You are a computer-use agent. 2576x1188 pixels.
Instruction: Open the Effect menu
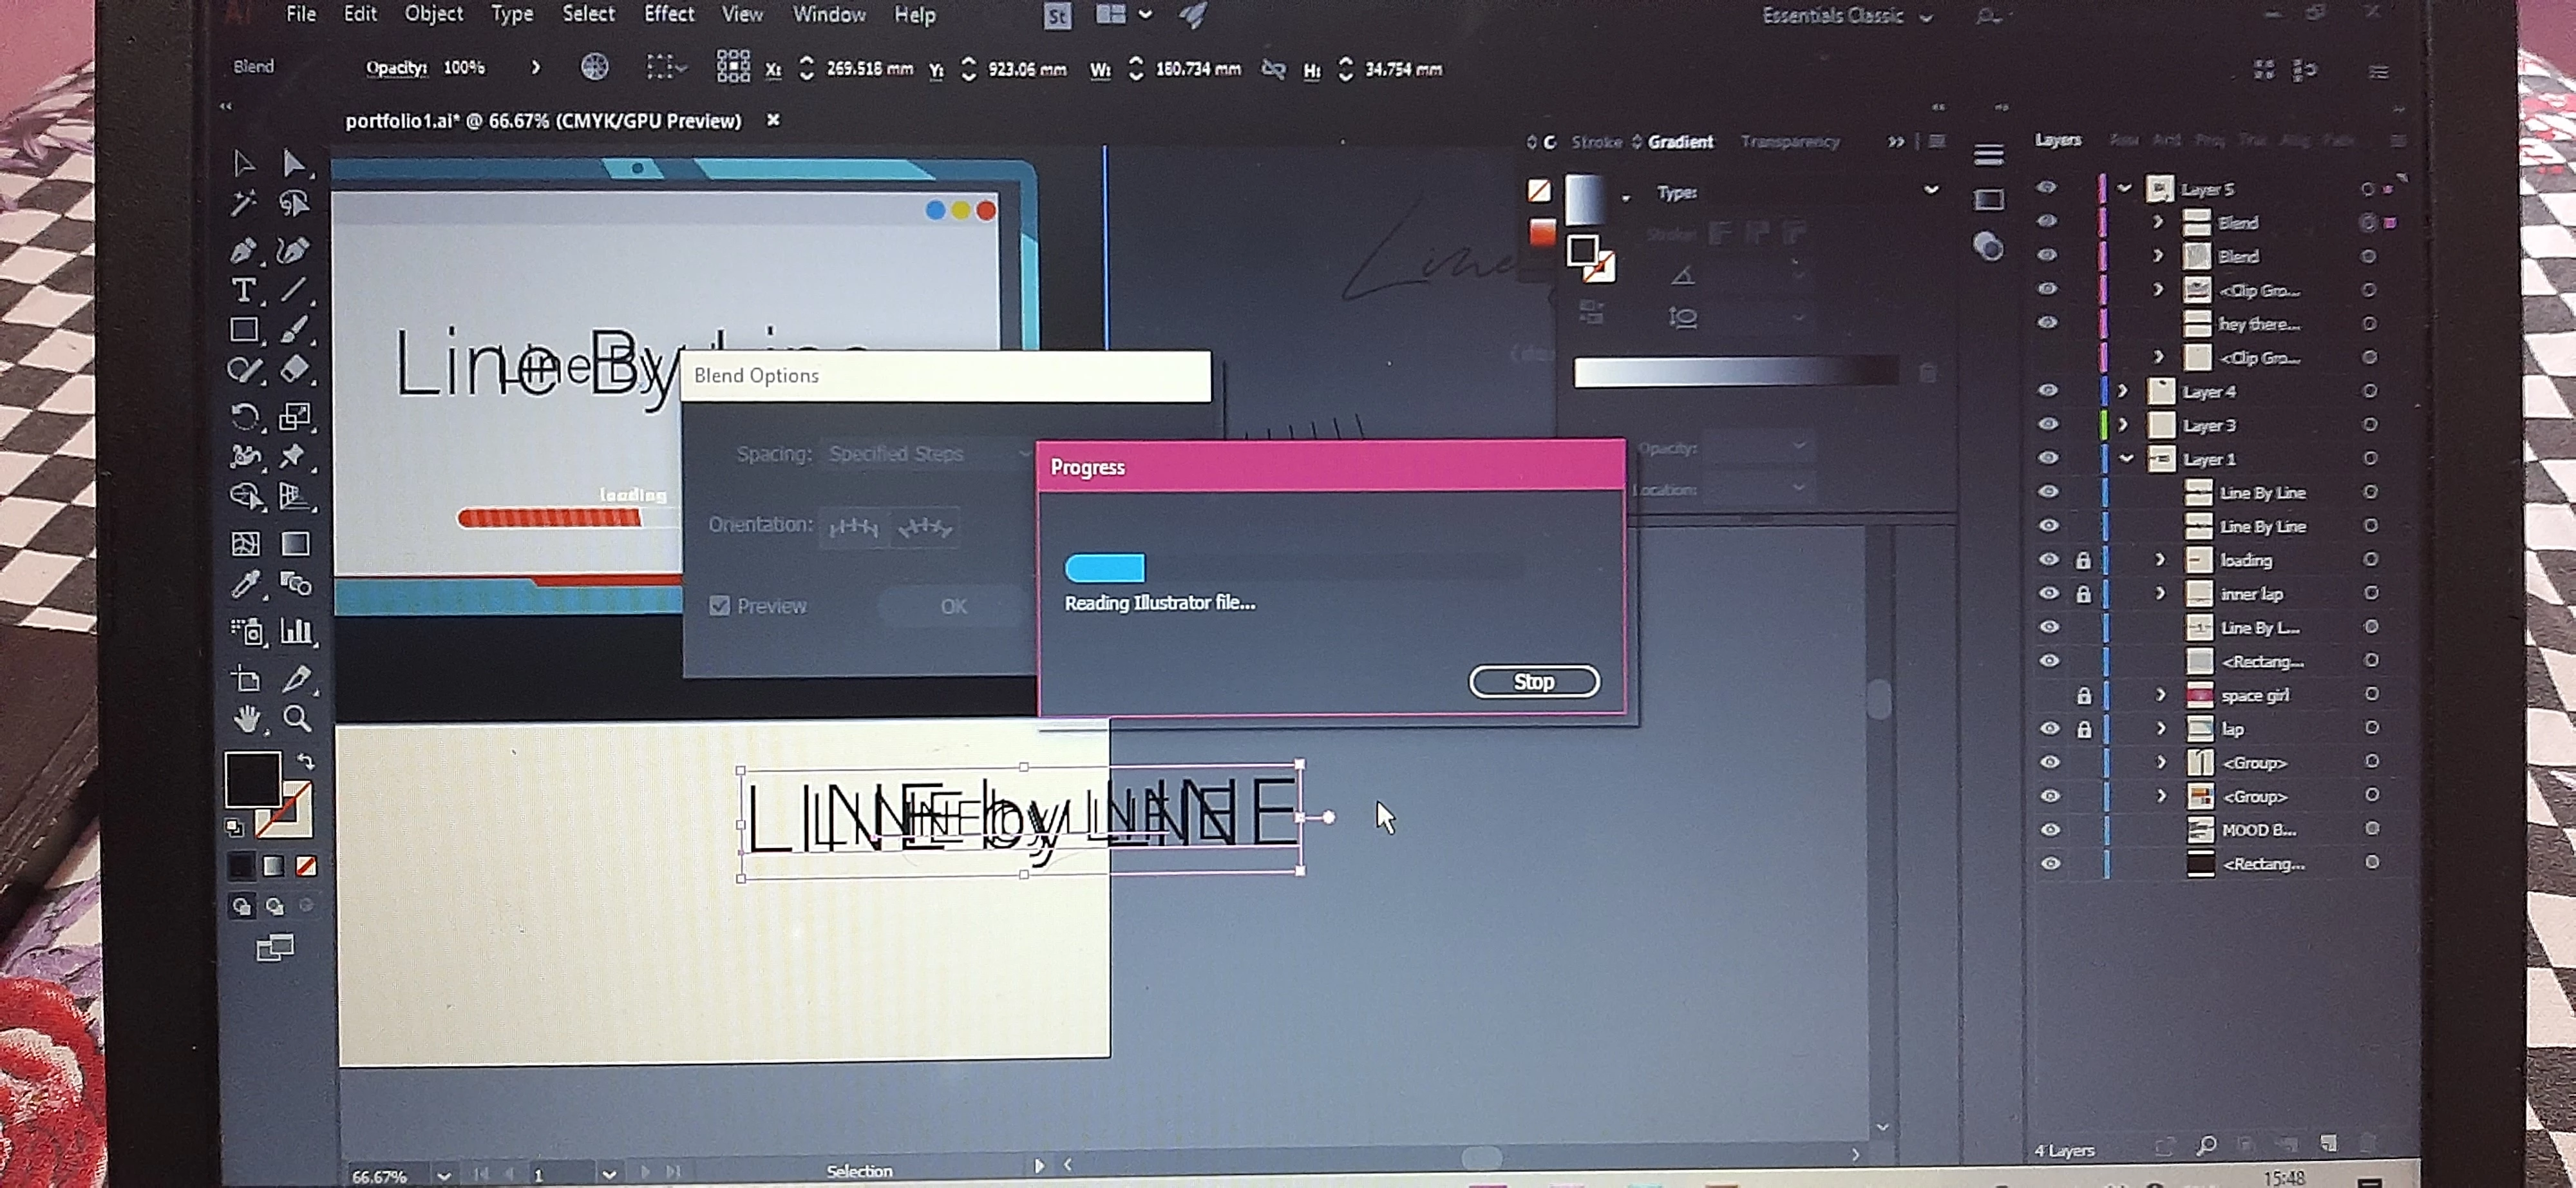pyautogui.click(x=668, y=14)
